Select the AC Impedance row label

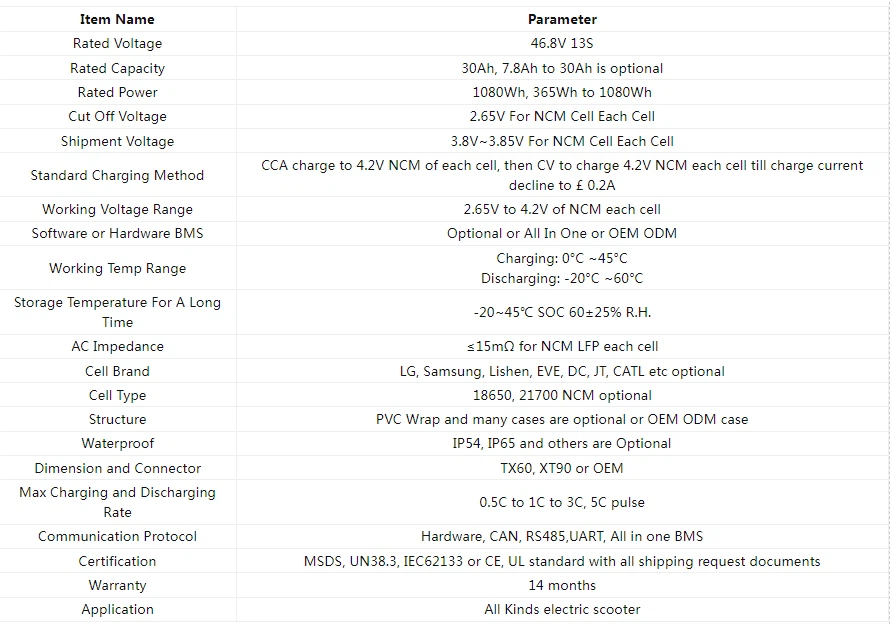pos(117,346)
